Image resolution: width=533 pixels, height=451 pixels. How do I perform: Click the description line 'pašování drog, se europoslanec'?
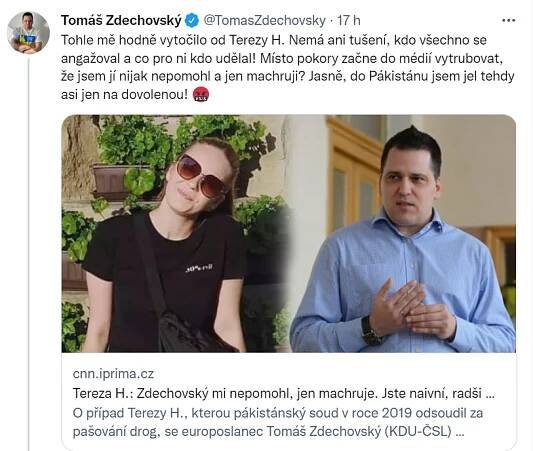(x=268, y=432)
